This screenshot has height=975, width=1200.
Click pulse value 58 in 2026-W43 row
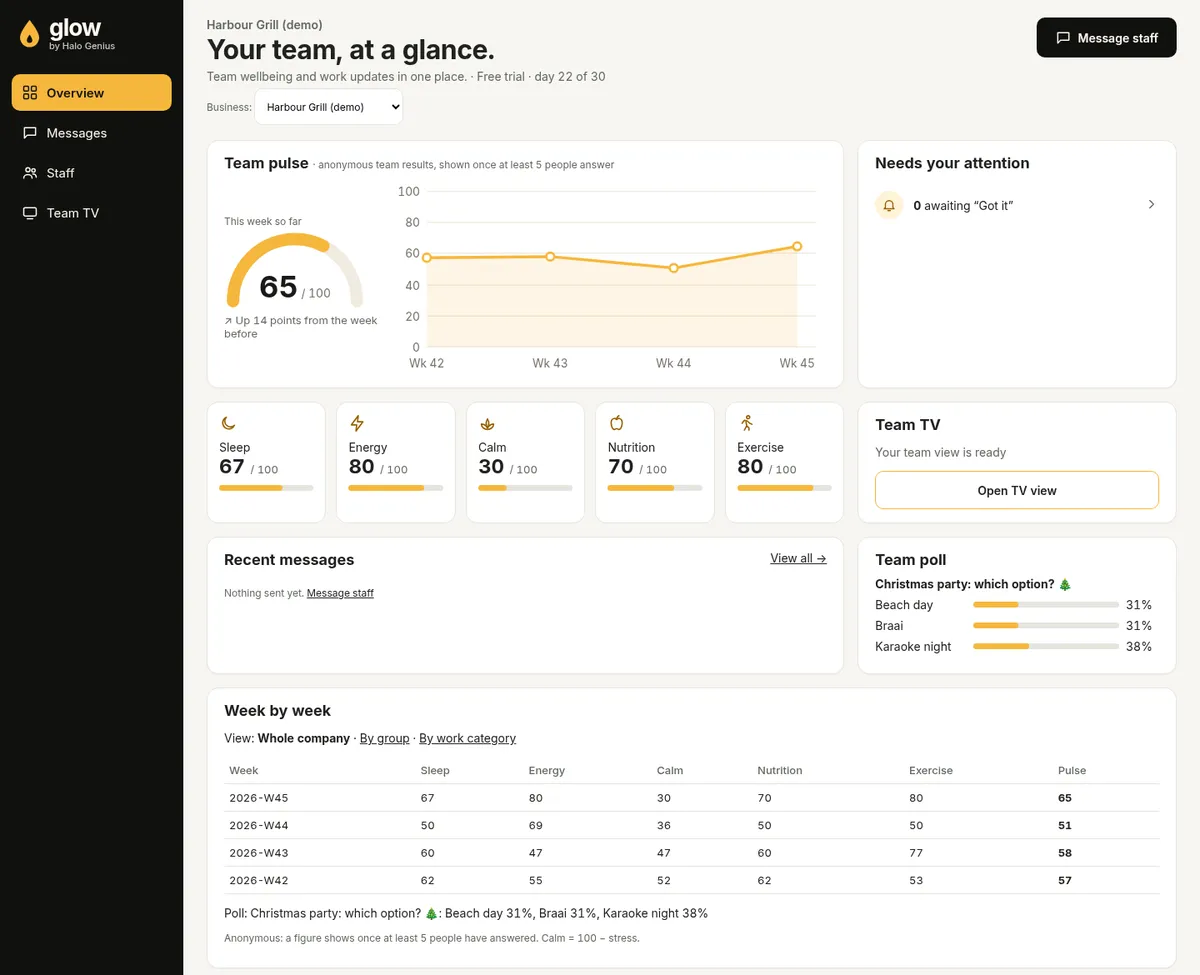(x=1065, y=853)
